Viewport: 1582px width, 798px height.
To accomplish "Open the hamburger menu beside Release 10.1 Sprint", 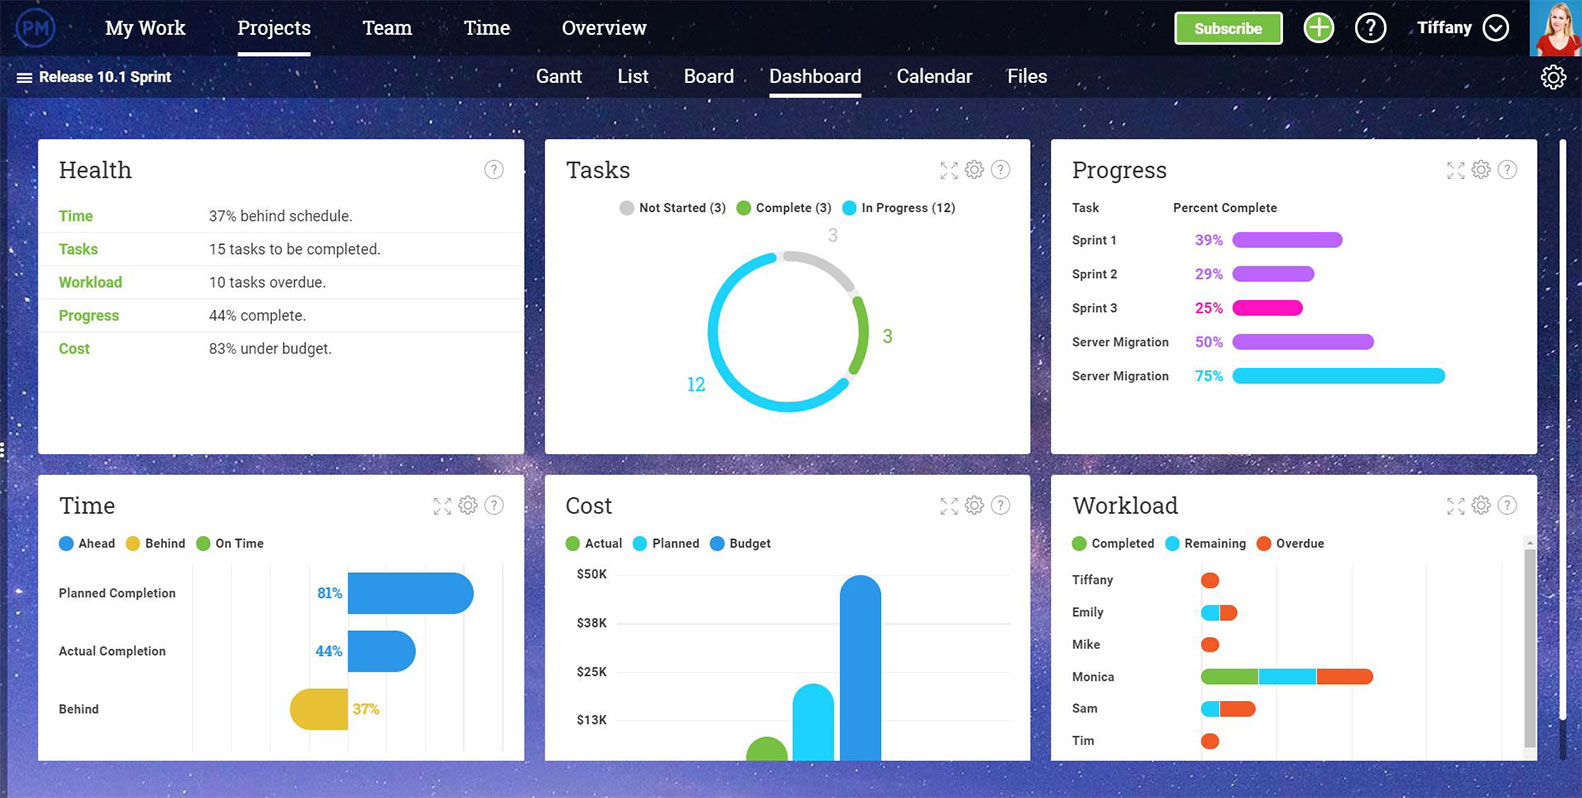I will point(24,78).
